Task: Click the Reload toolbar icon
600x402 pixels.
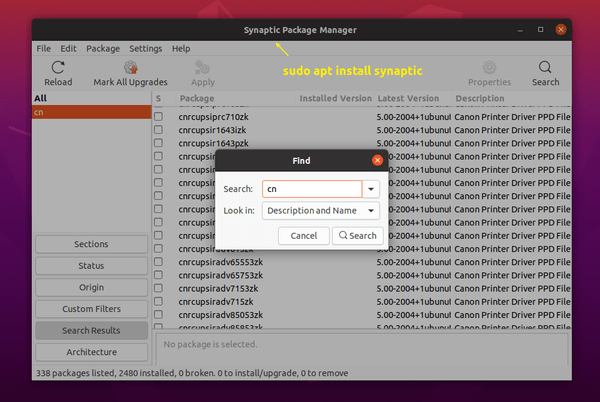Action: click(58, 68)
